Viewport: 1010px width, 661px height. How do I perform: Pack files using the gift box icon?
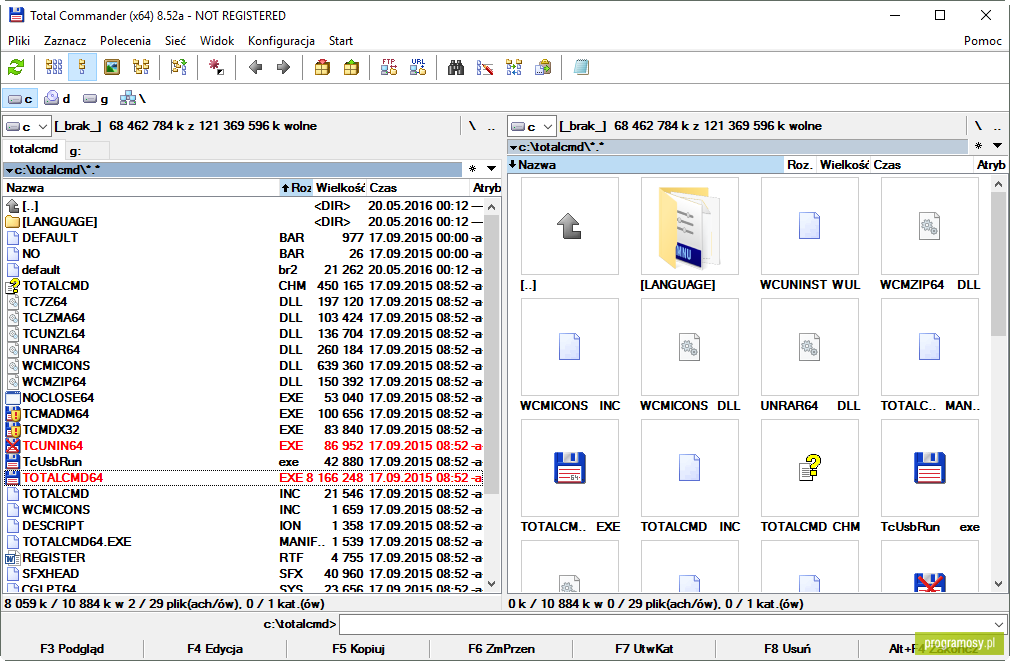(x=322, y=67)
